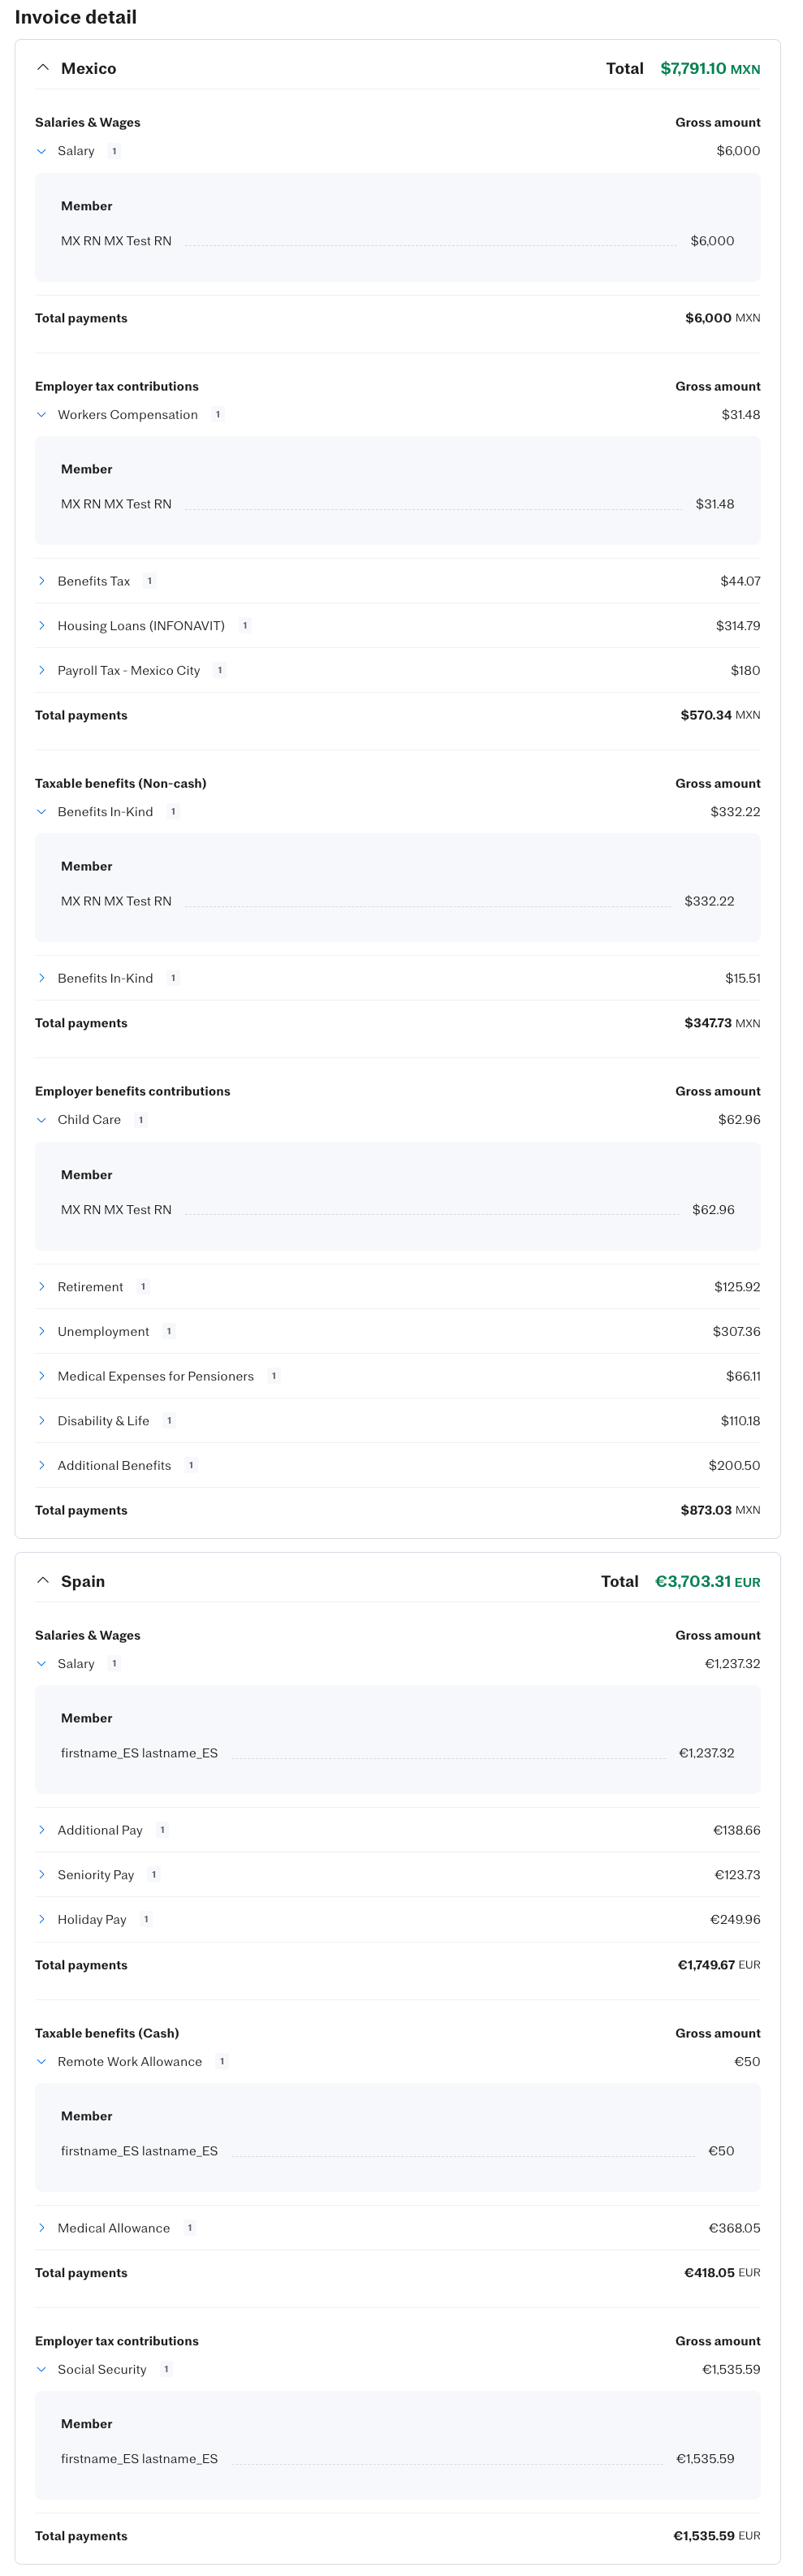Collapse the Spain invoice section
This screenshot has height=2576, width=803.
click(x=42, y=1581)
